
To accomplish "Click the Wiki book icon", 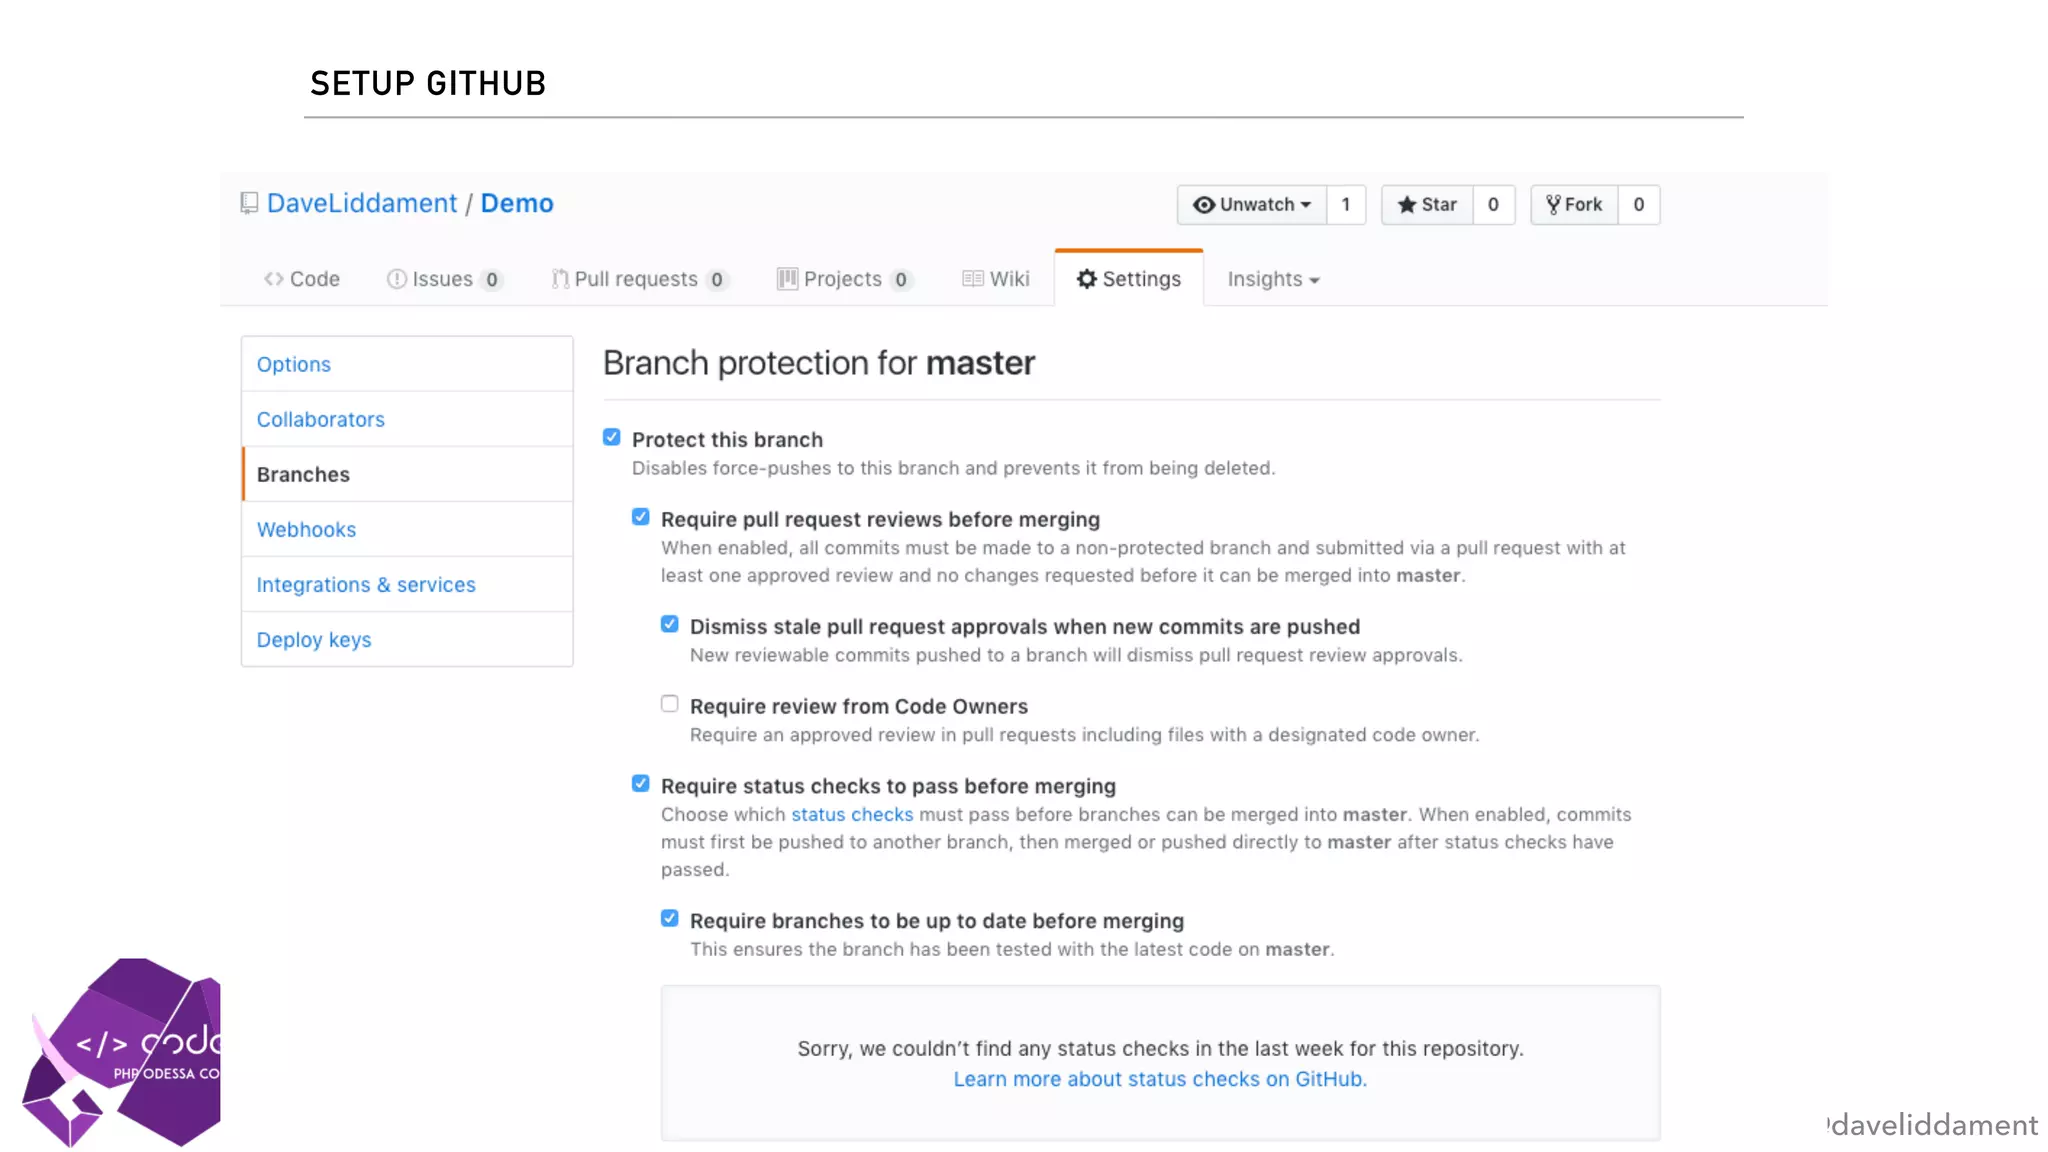I will [973, 279].
